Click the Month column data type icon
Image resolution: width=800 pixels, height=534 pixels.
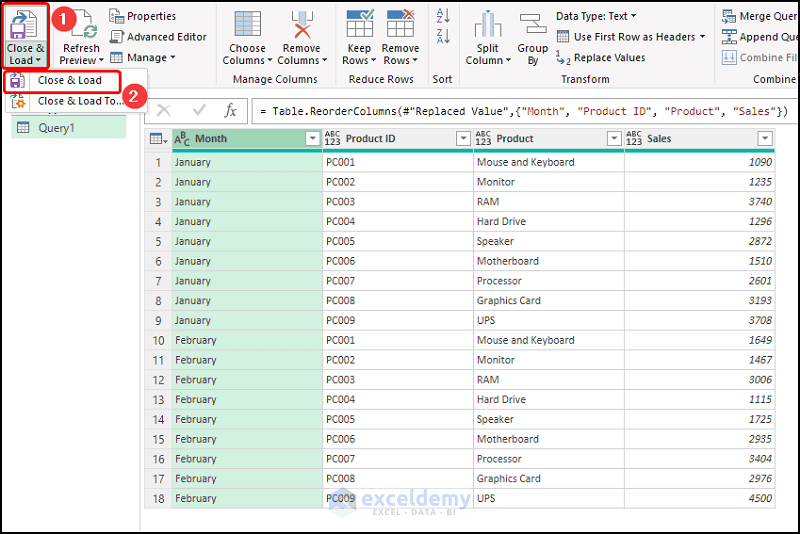tap(182, 139)
